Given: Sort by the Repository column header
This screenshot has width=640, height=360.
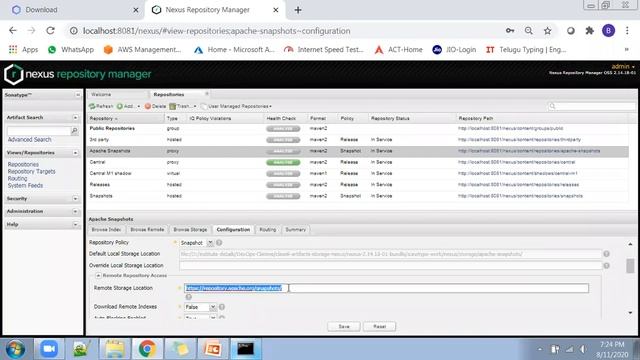Looking at the screenshot, I should [x=126, y=118].
